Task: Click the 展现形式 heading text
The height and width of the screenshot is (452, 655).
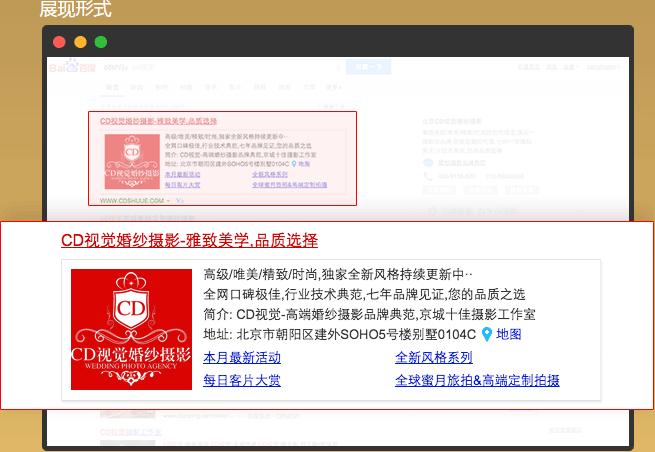Action: (75, 9)
